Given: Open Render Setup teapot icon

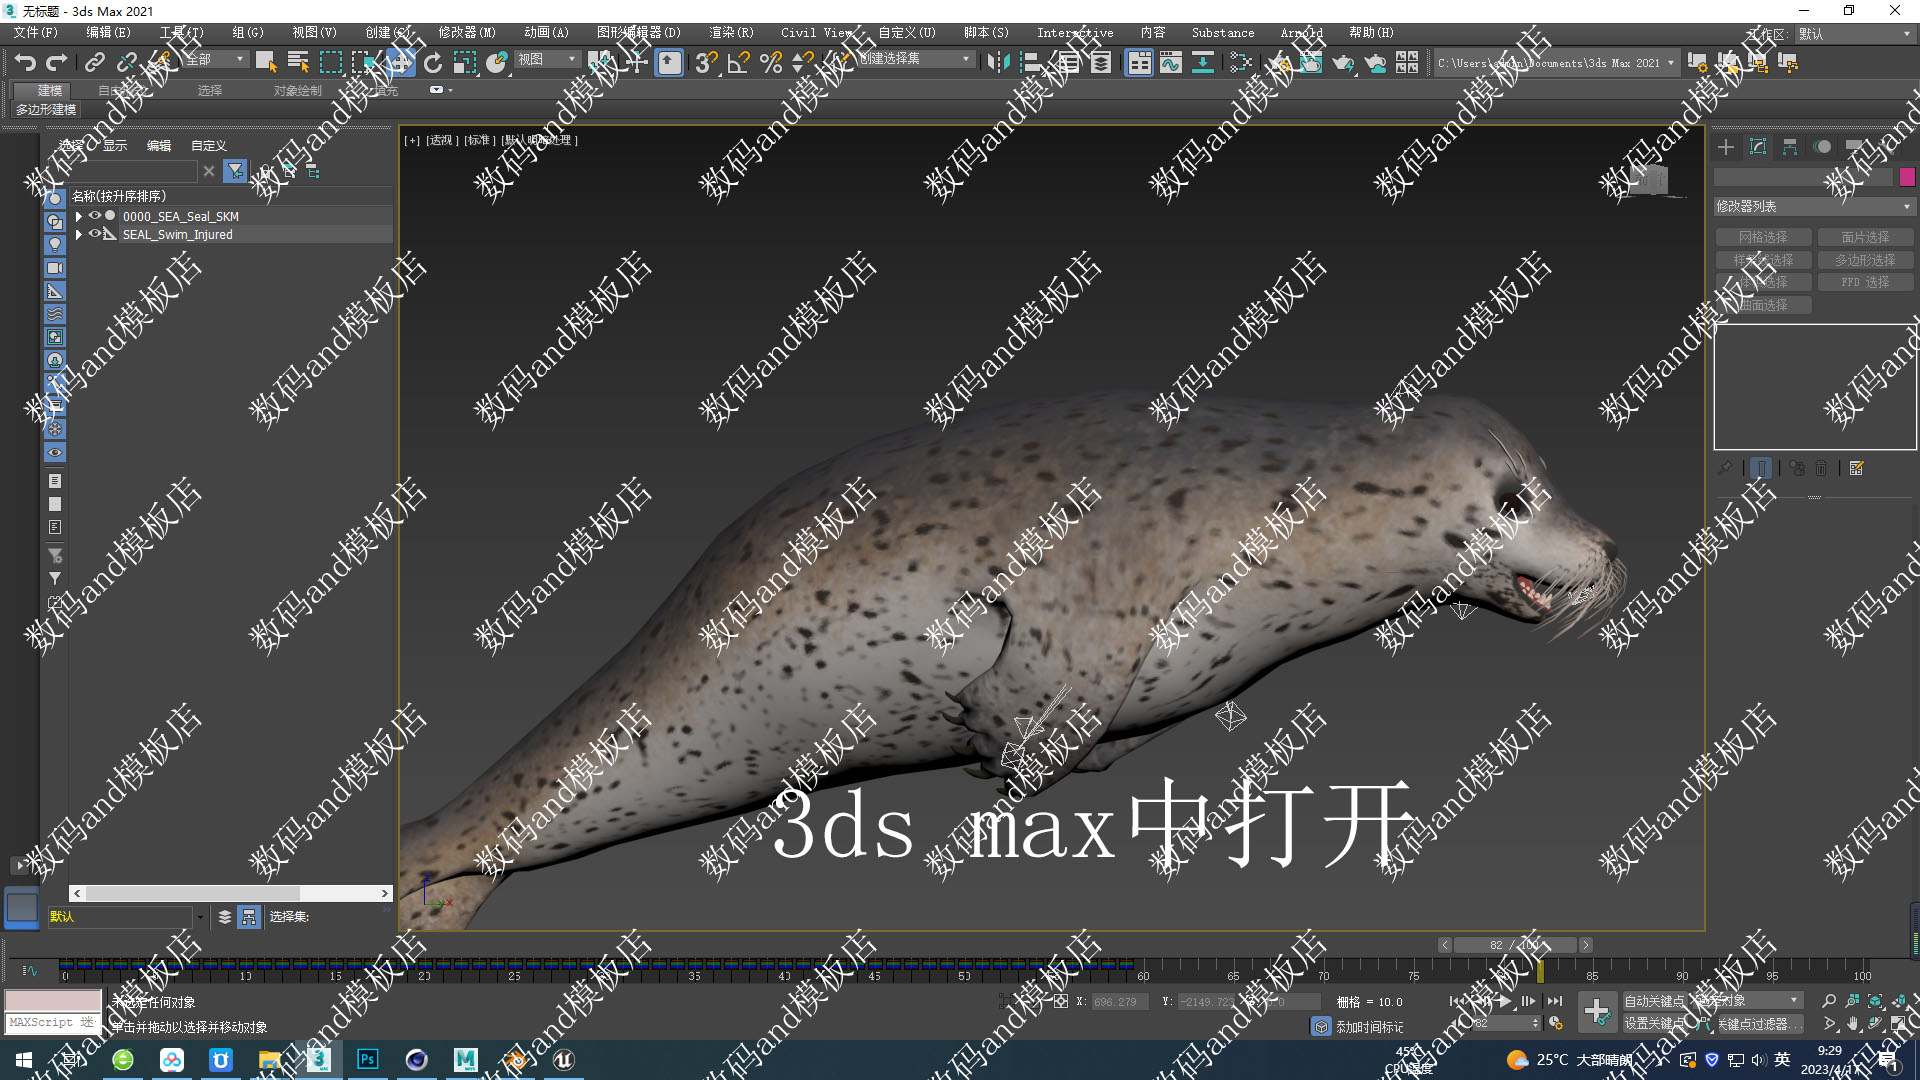Looking at the screenshot, I should [1280, 63].
